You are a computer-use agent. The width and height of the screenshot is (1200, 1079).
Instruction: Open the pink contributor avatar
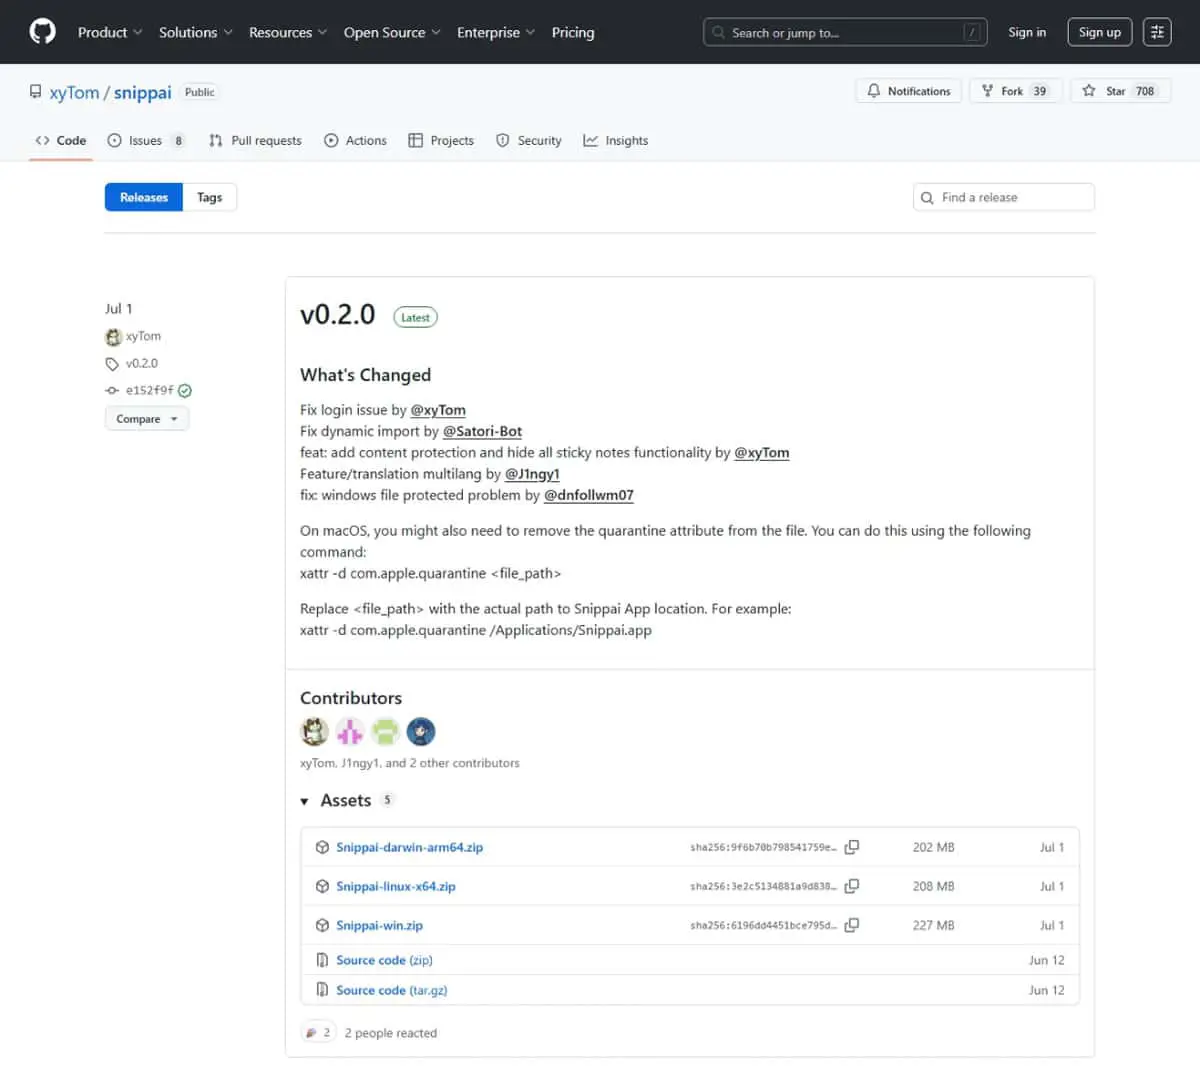click(350, 731)
